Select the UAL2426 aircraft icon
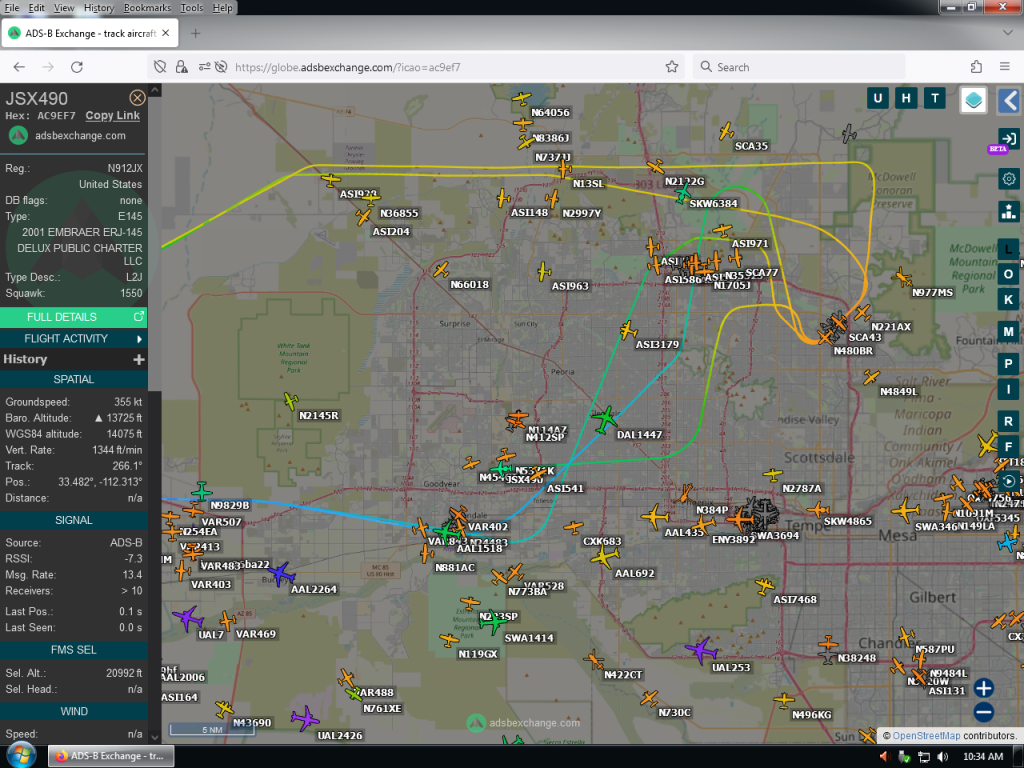The image size is (1024, 768). pos(305,718)
